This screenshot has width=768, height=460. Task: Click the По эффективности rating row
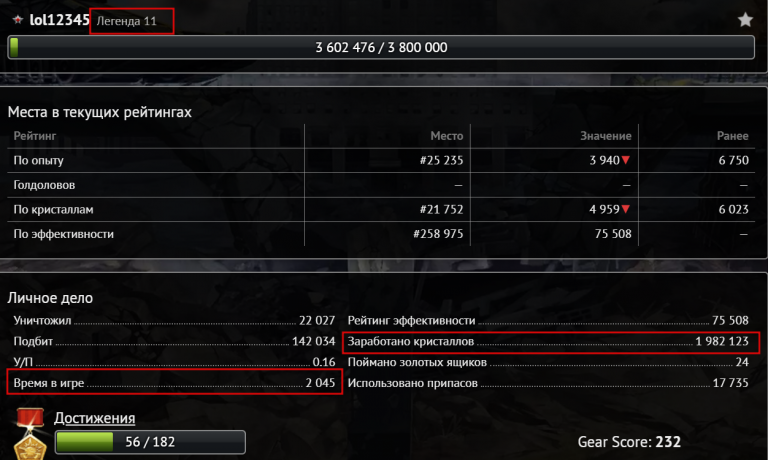pos(381,234)
